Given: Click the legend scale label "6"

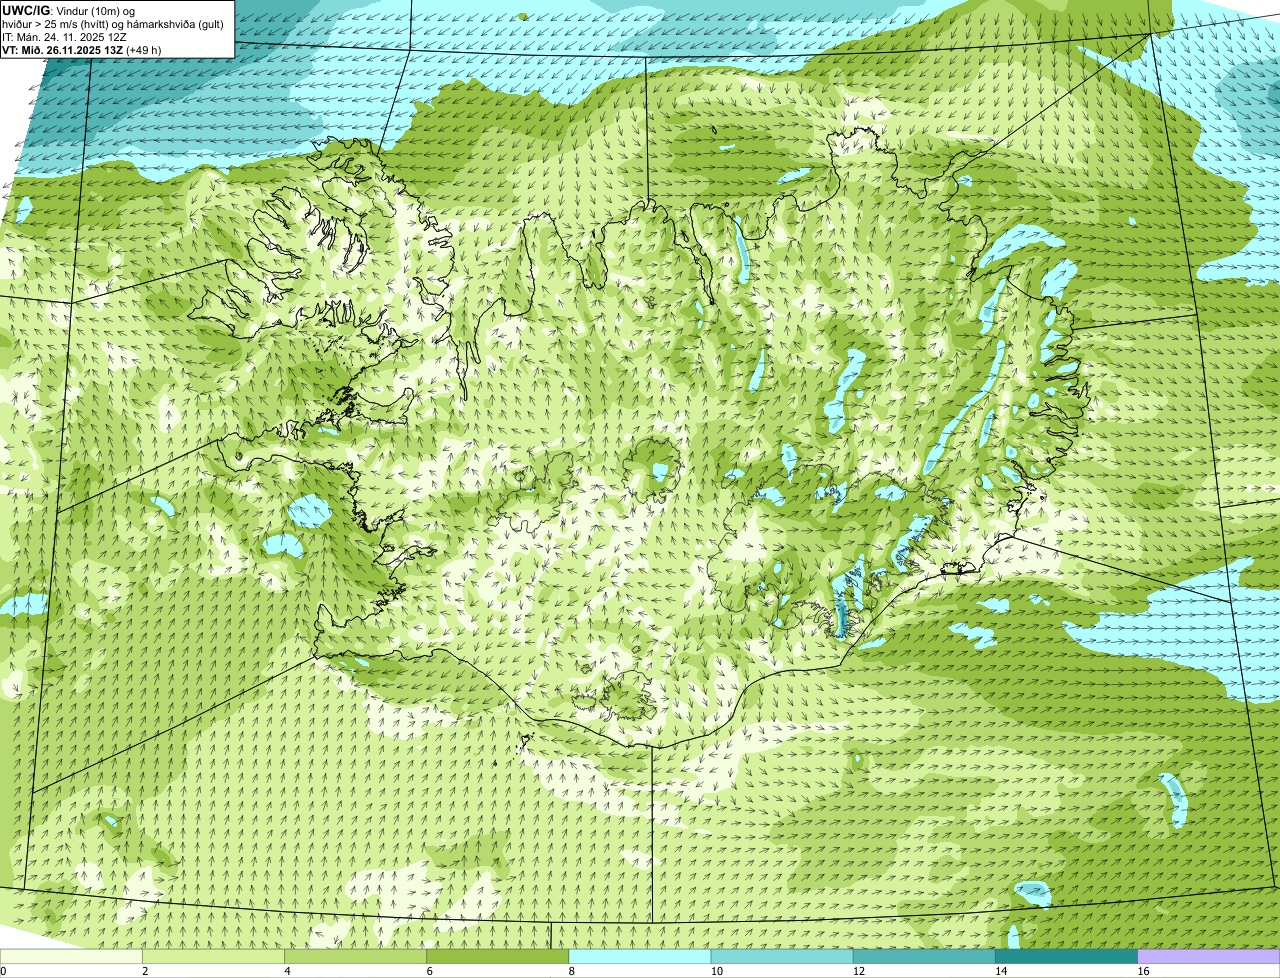Looking at the screenshot, I should (429, 971).
